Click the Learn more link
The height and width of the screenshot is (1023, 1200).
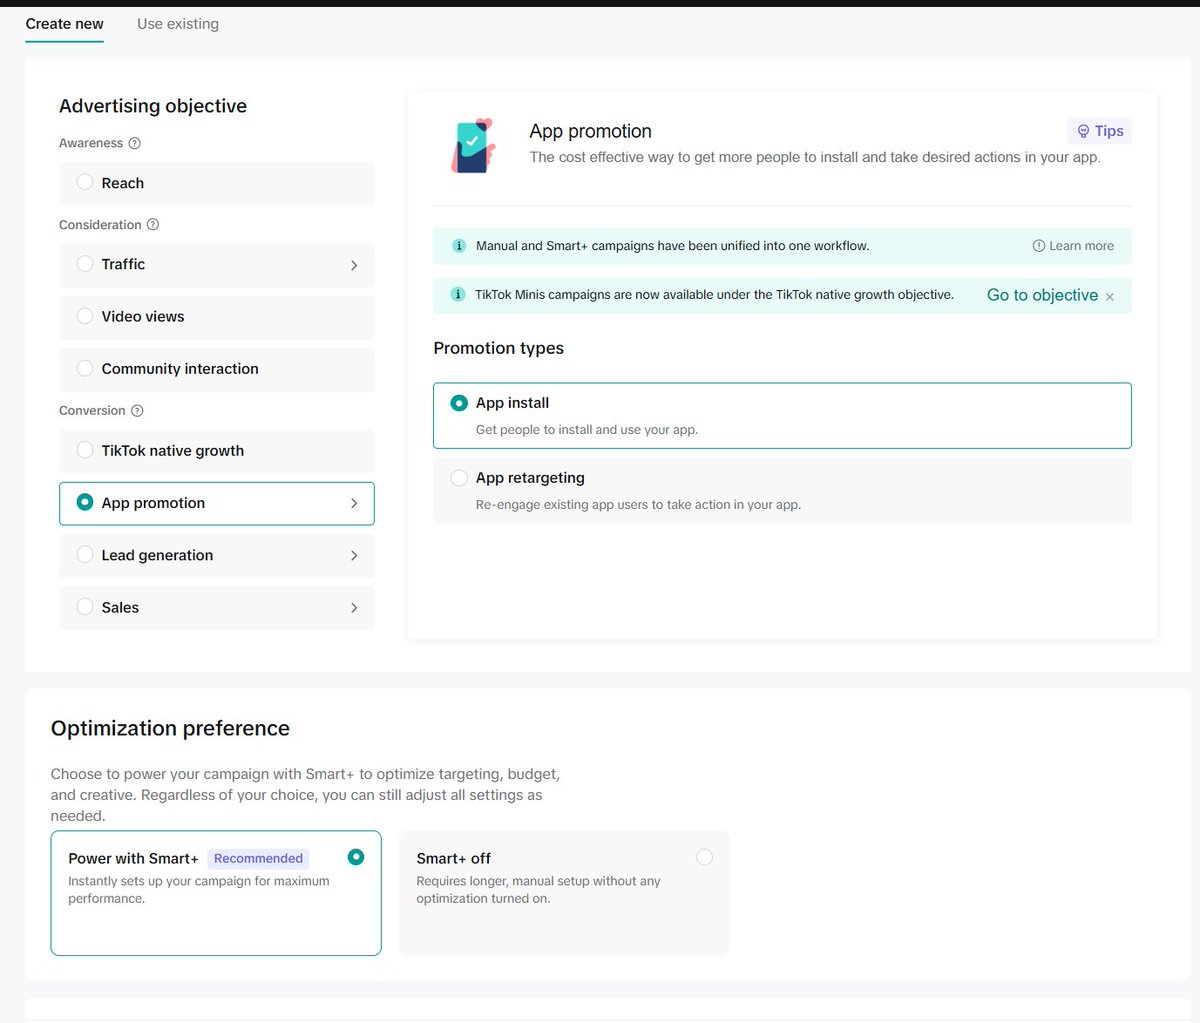(x=1081, y=246)
